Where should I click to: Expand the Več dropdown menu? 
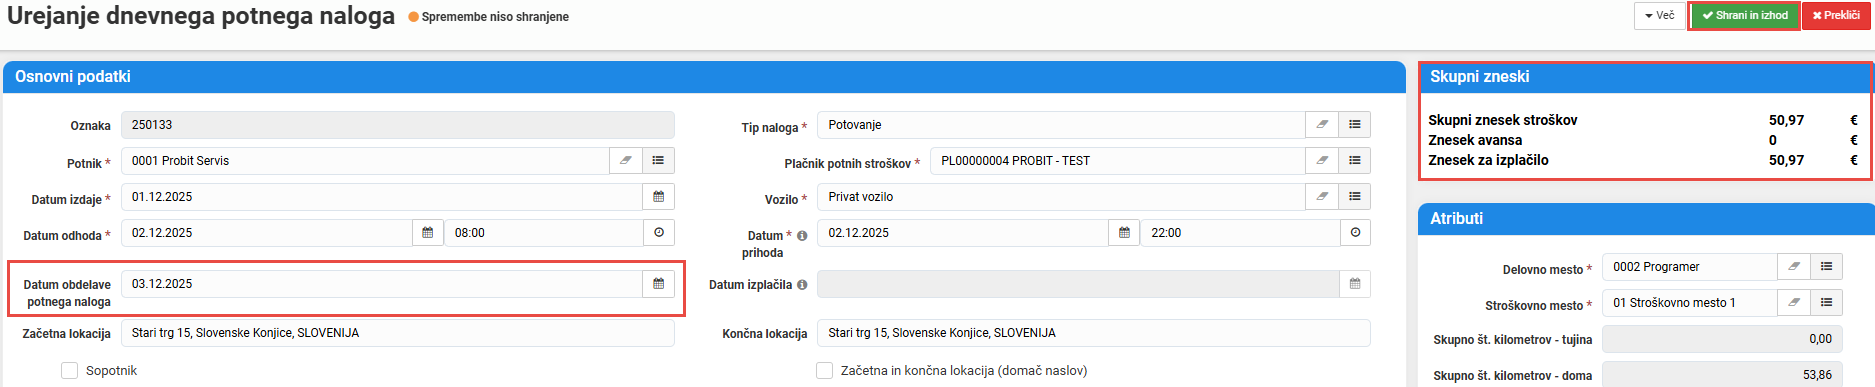coord(1659,15)
